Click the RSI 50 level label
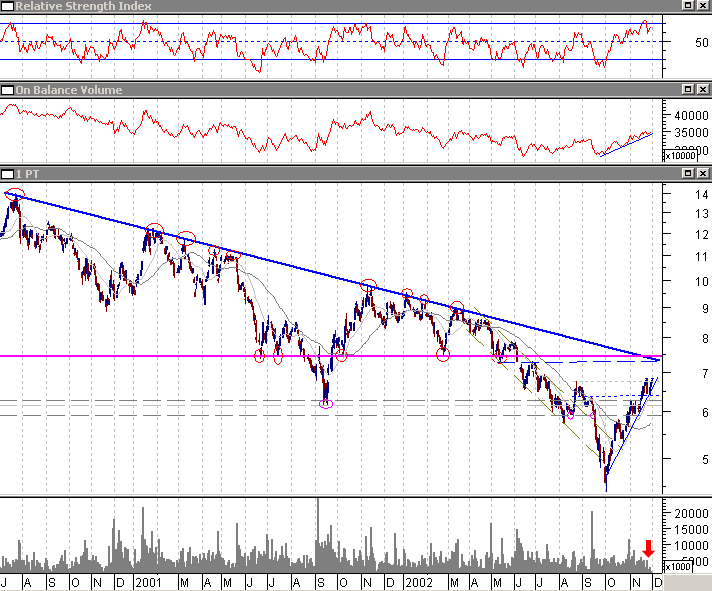 coord(702,43)
